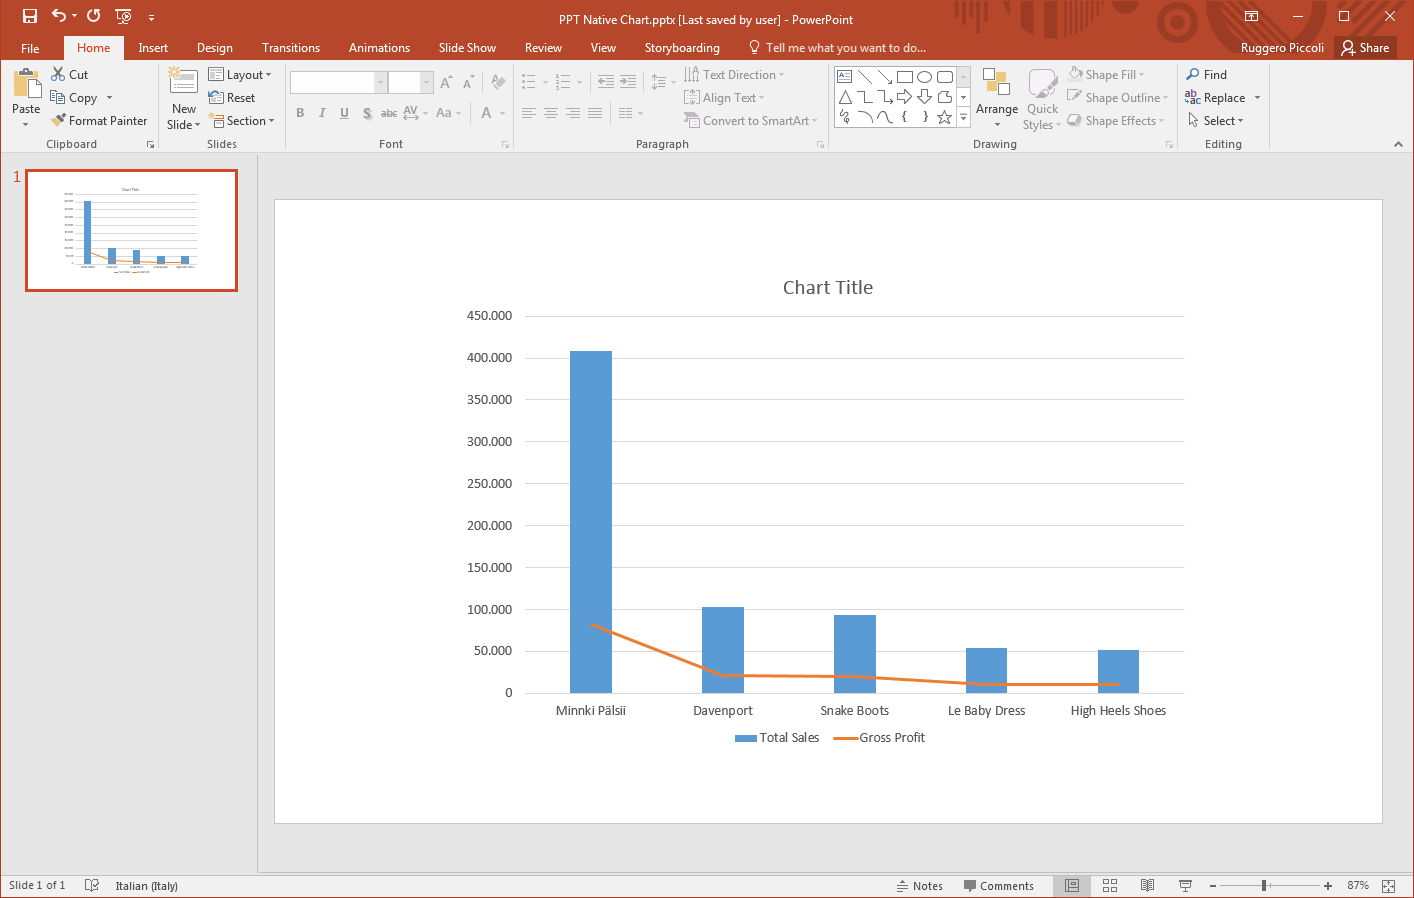Insert Text Box shape from gallery

pyautogui.click(x=844, y=77)
